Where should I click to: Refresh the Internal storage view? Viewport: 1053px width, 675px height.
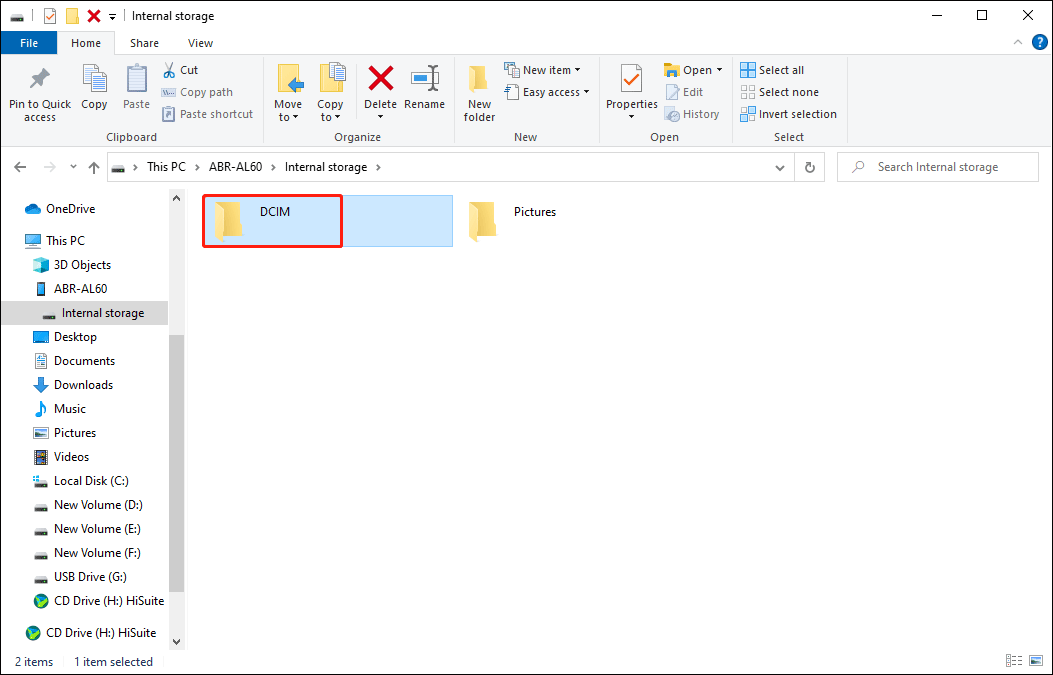pos(809,166)
